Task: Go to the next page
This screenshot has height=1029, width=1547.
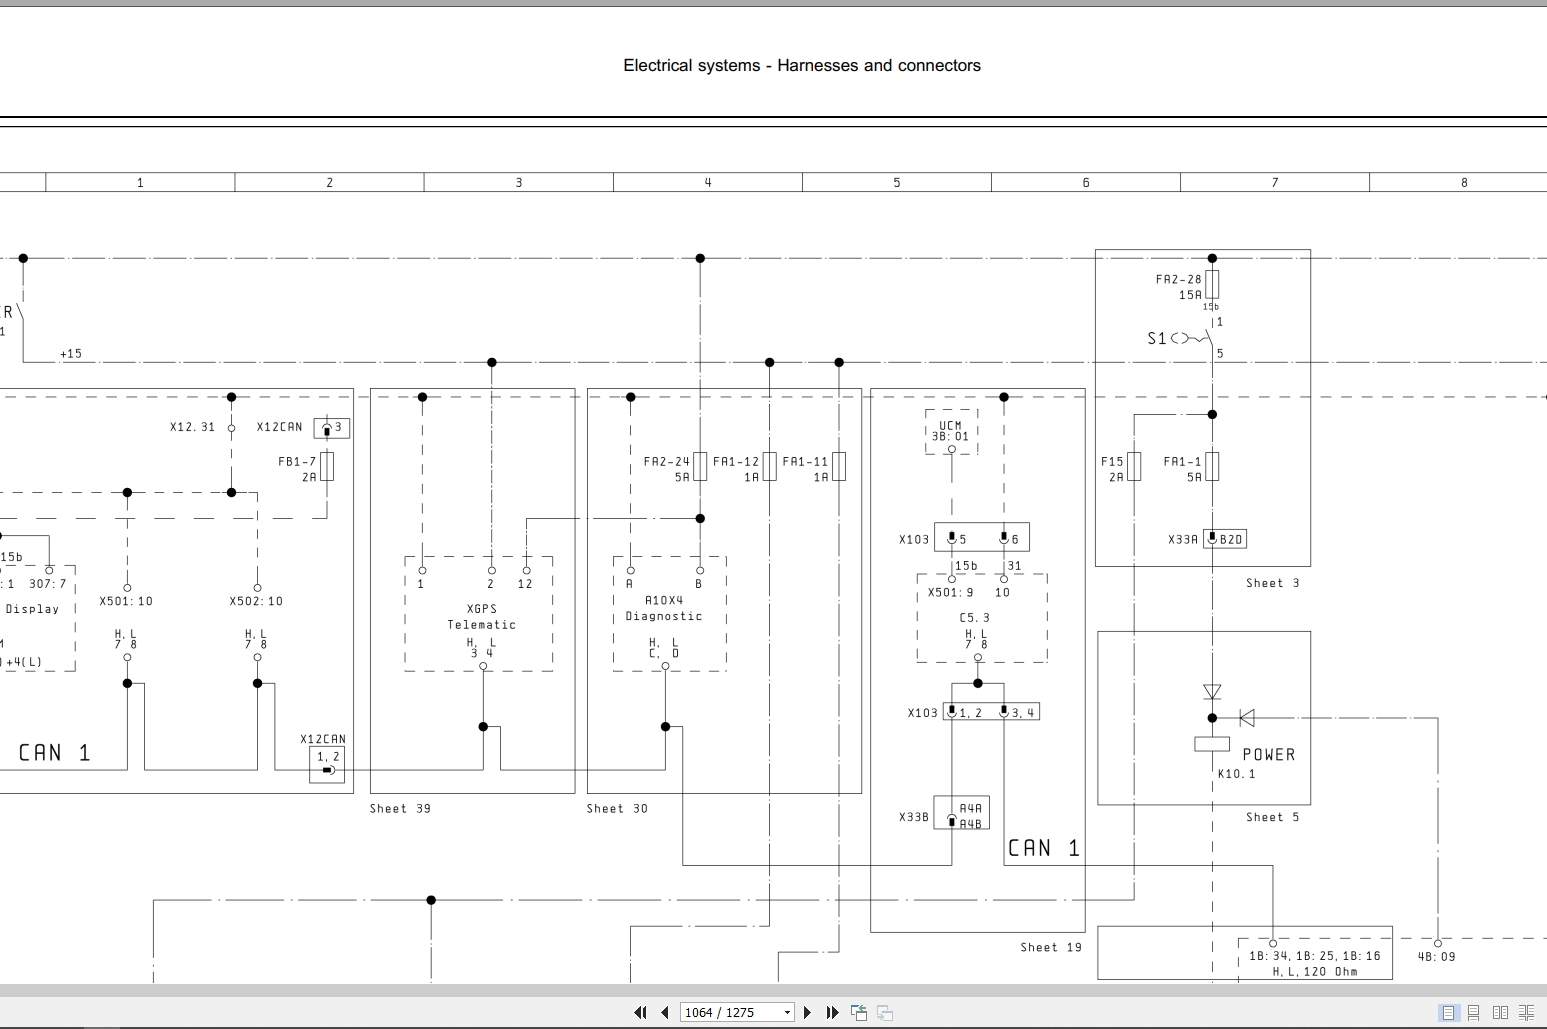Action: [808, 1013]
